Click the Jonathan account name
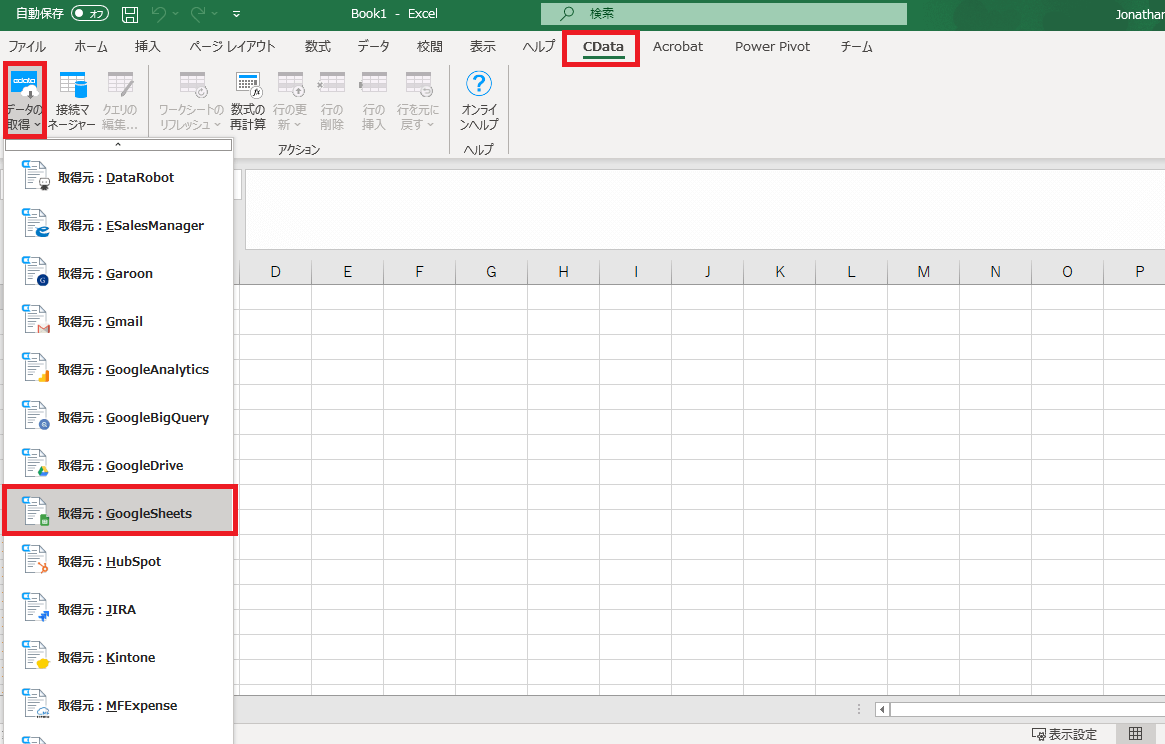1165x744 pixels. click(1140, 14)
